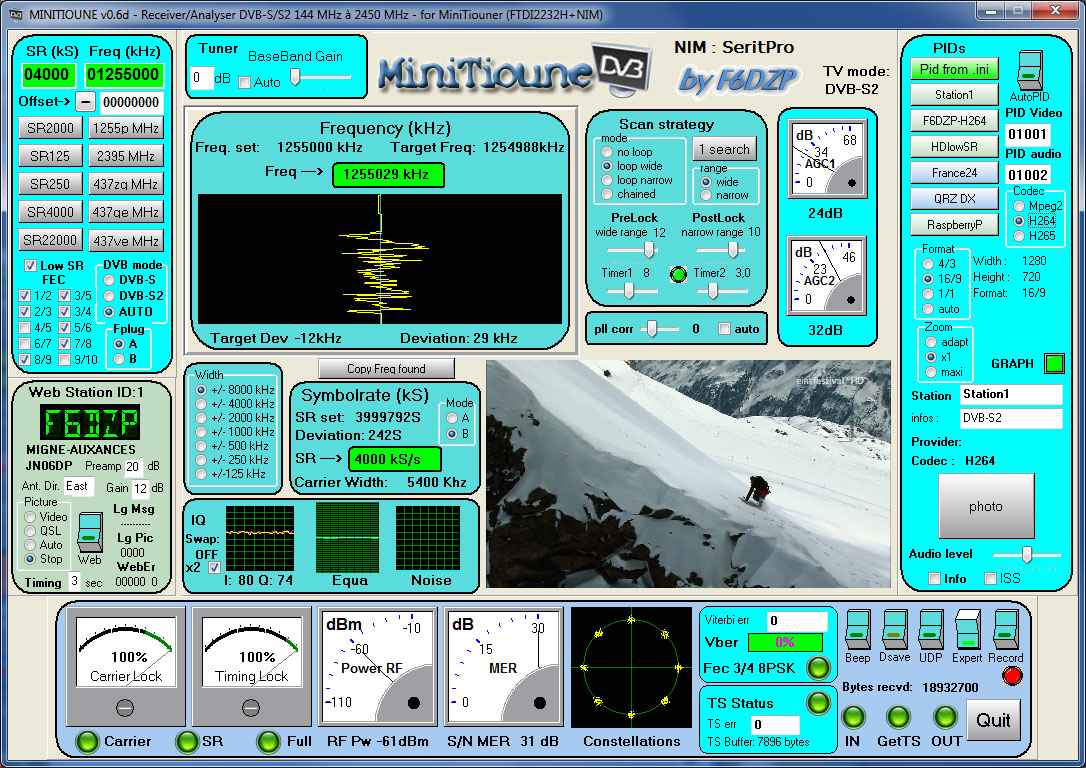The width and height of the screenshot is (1086, 768).
Task: Click the green OUT indicator LED
Action: 945,717
